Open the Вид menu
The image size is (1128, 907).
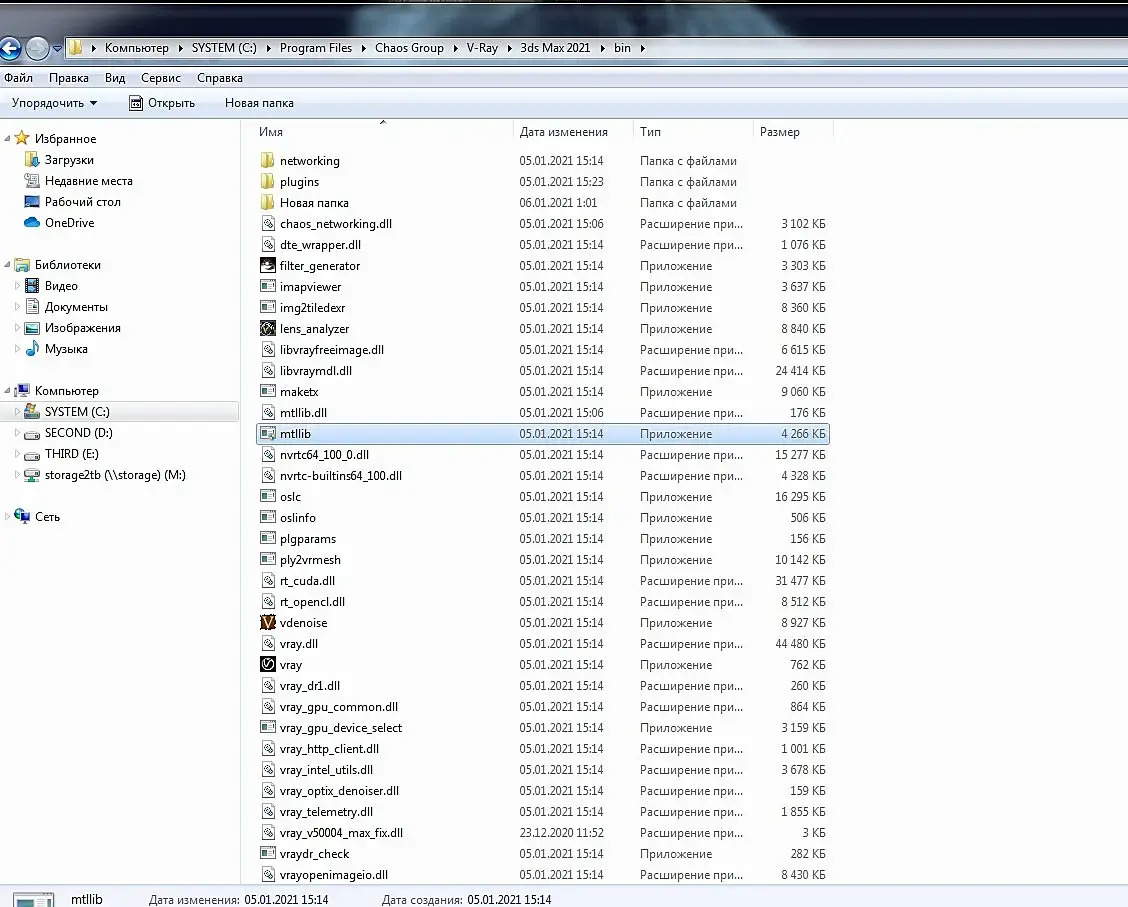point(114,78)
